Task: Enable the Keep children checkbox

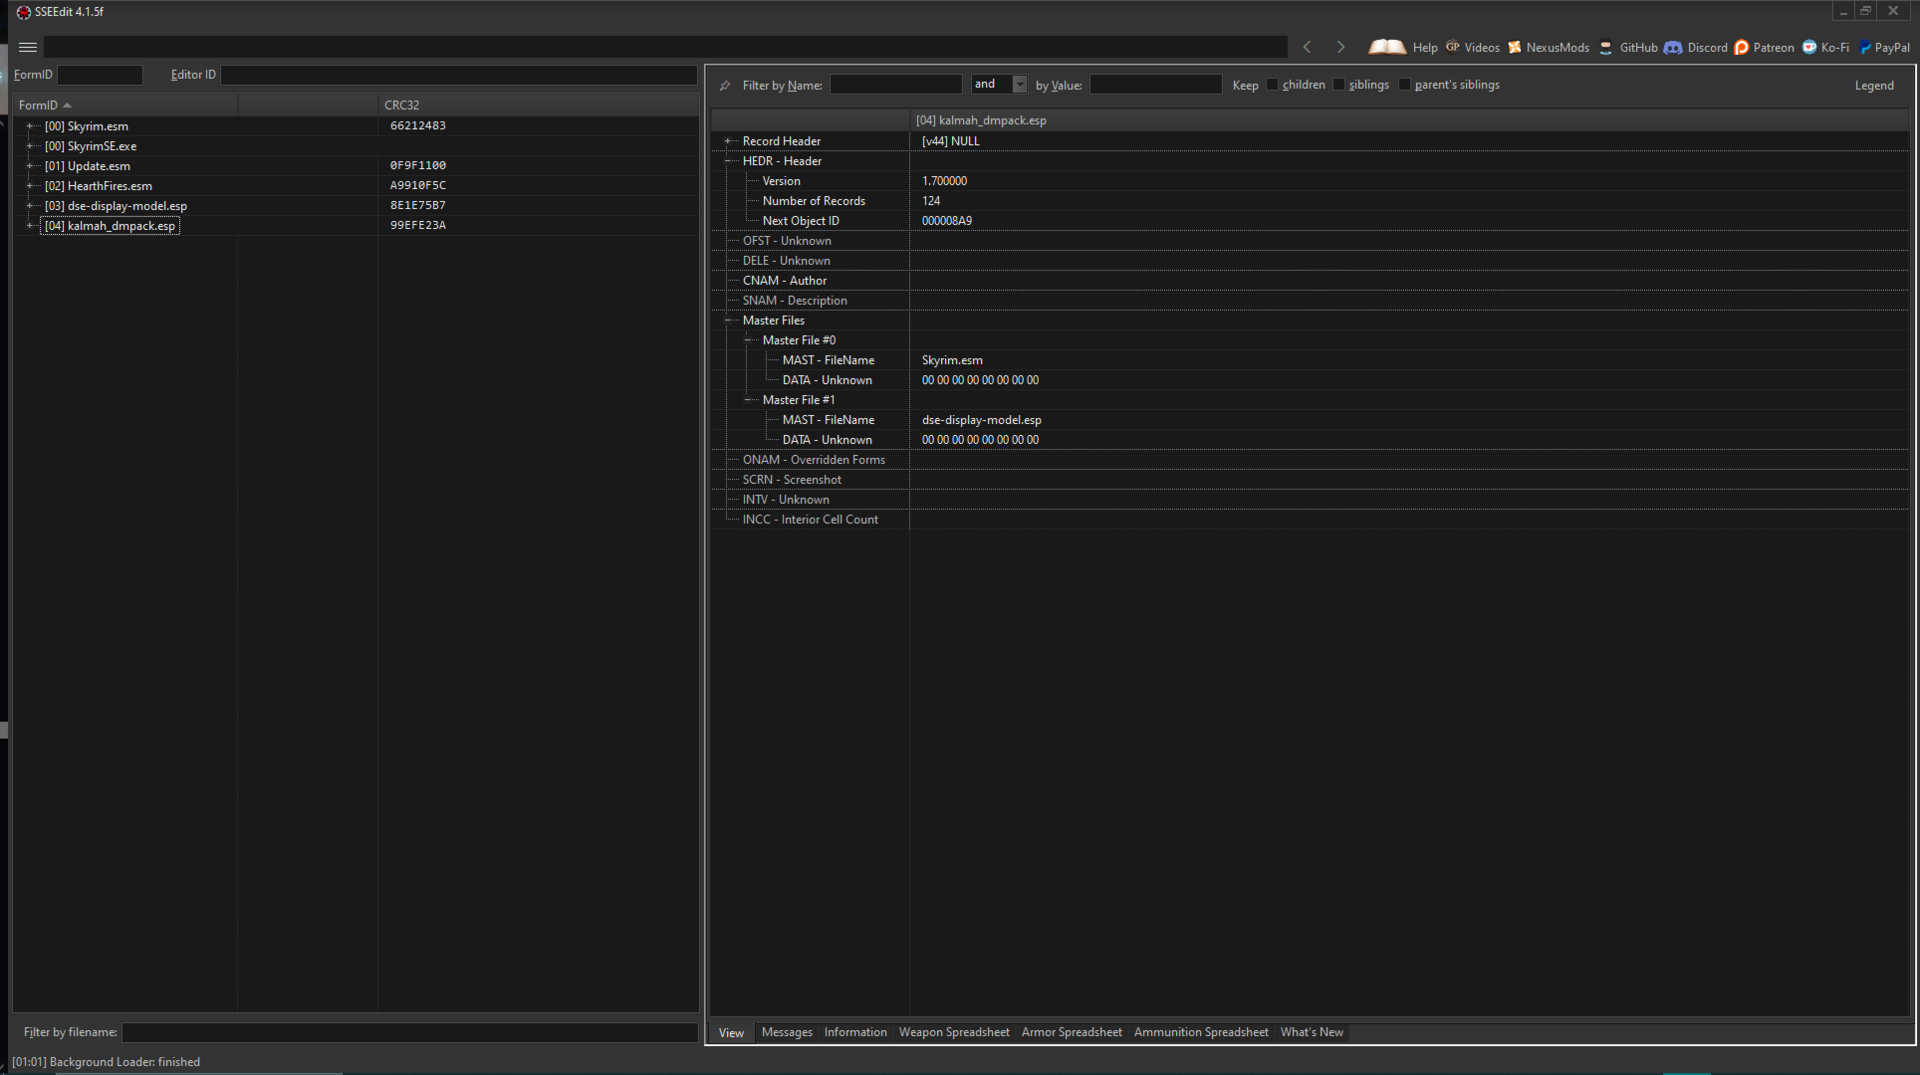Action: pos(1272,85)
